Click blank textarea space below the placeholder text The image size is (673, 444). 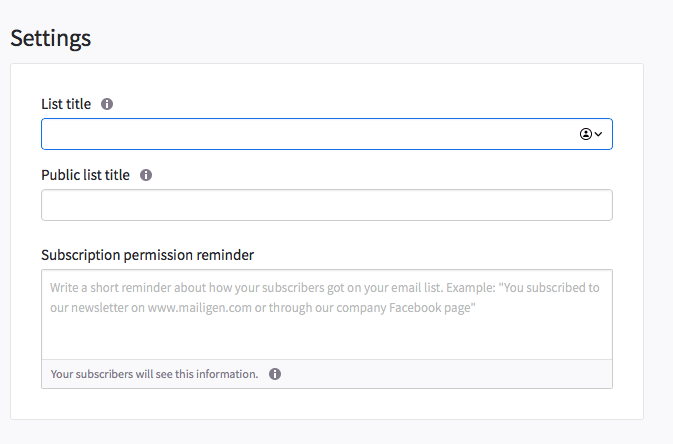[327, 339]
